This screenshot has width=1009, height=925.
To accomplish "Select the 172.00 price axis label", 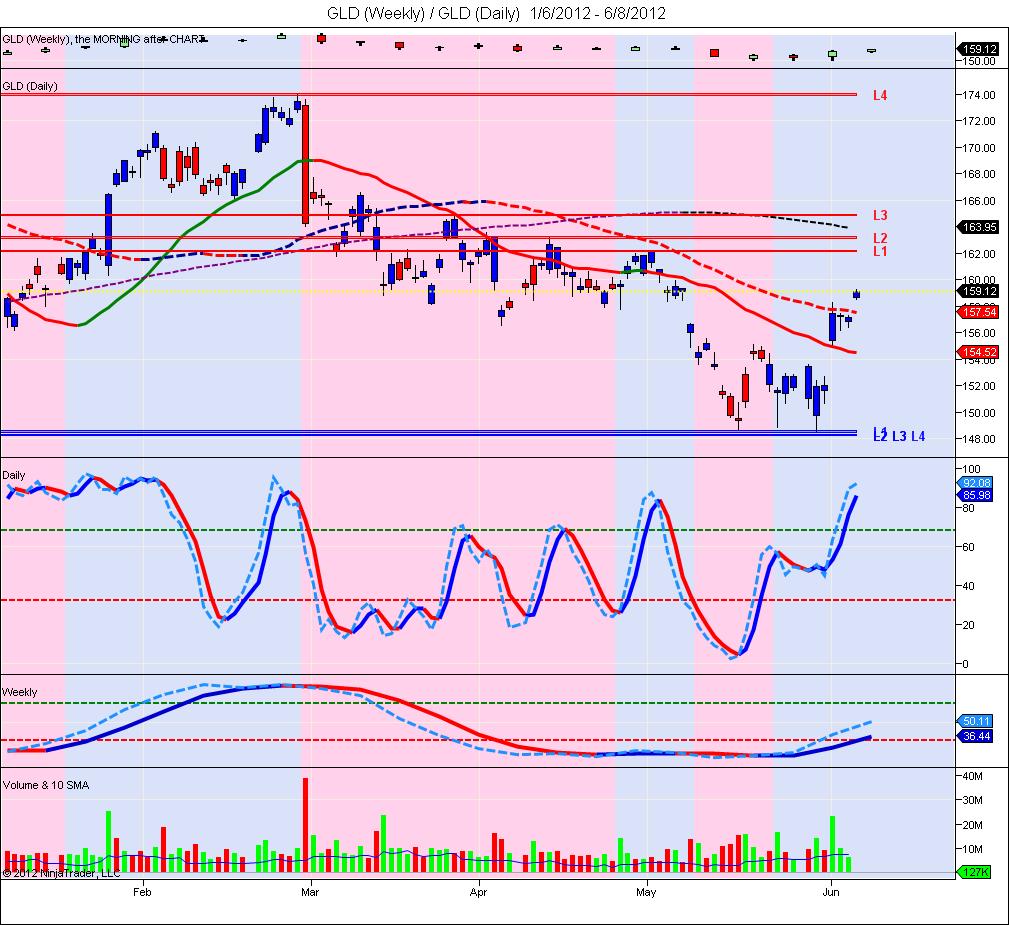I will click(979, 121).
